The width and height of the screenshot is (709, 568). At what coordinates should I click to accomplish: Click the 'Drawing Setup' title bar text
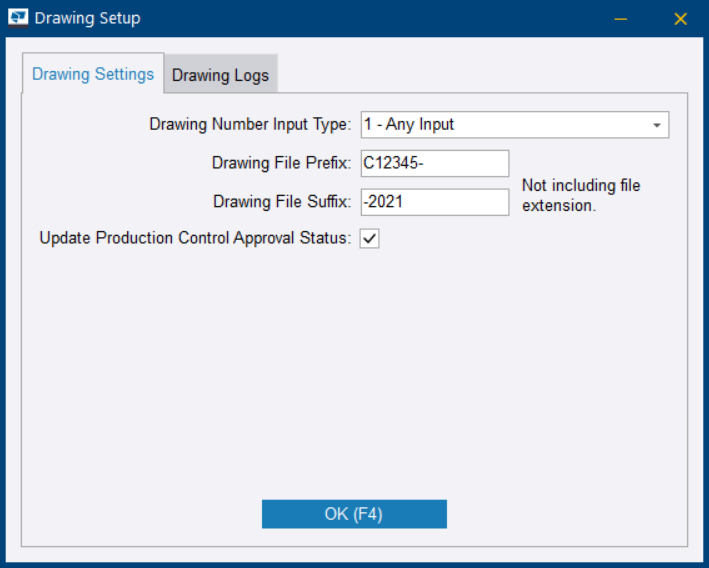click(x=88, y=18)
